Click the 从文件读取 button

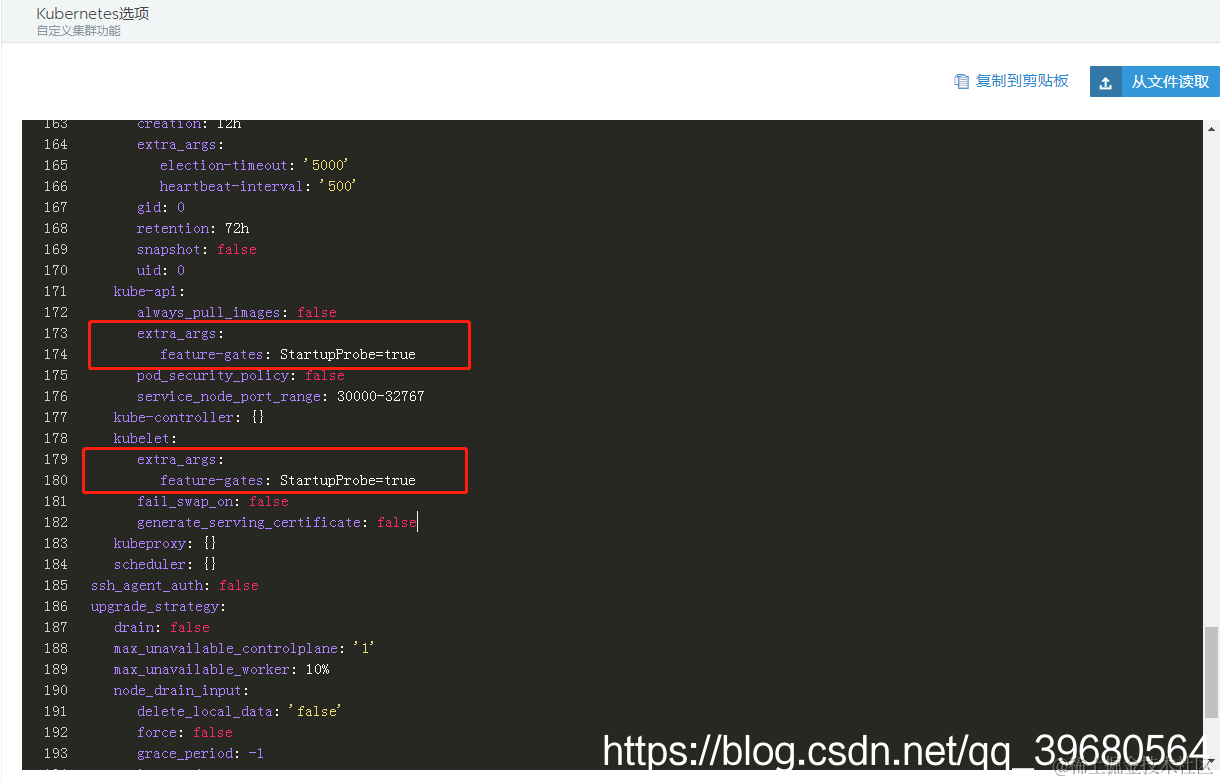1154,82
